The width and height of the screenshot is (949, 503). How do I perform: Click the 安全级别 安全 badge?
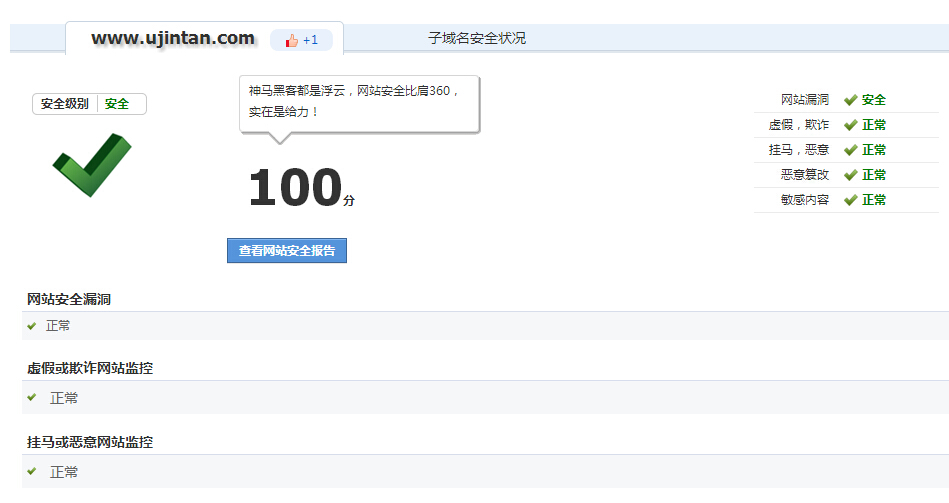coord(89,104)
